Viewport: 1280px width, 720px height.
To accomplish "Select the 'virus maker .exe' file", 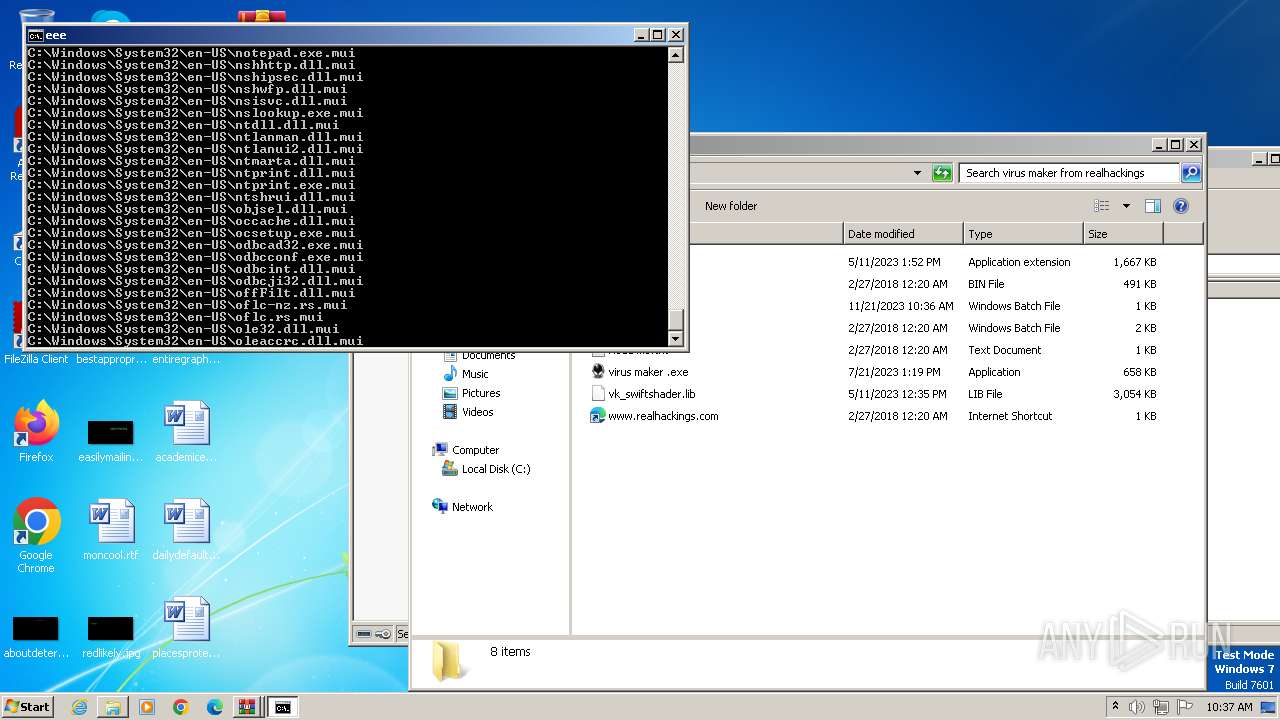I will 648,372.
